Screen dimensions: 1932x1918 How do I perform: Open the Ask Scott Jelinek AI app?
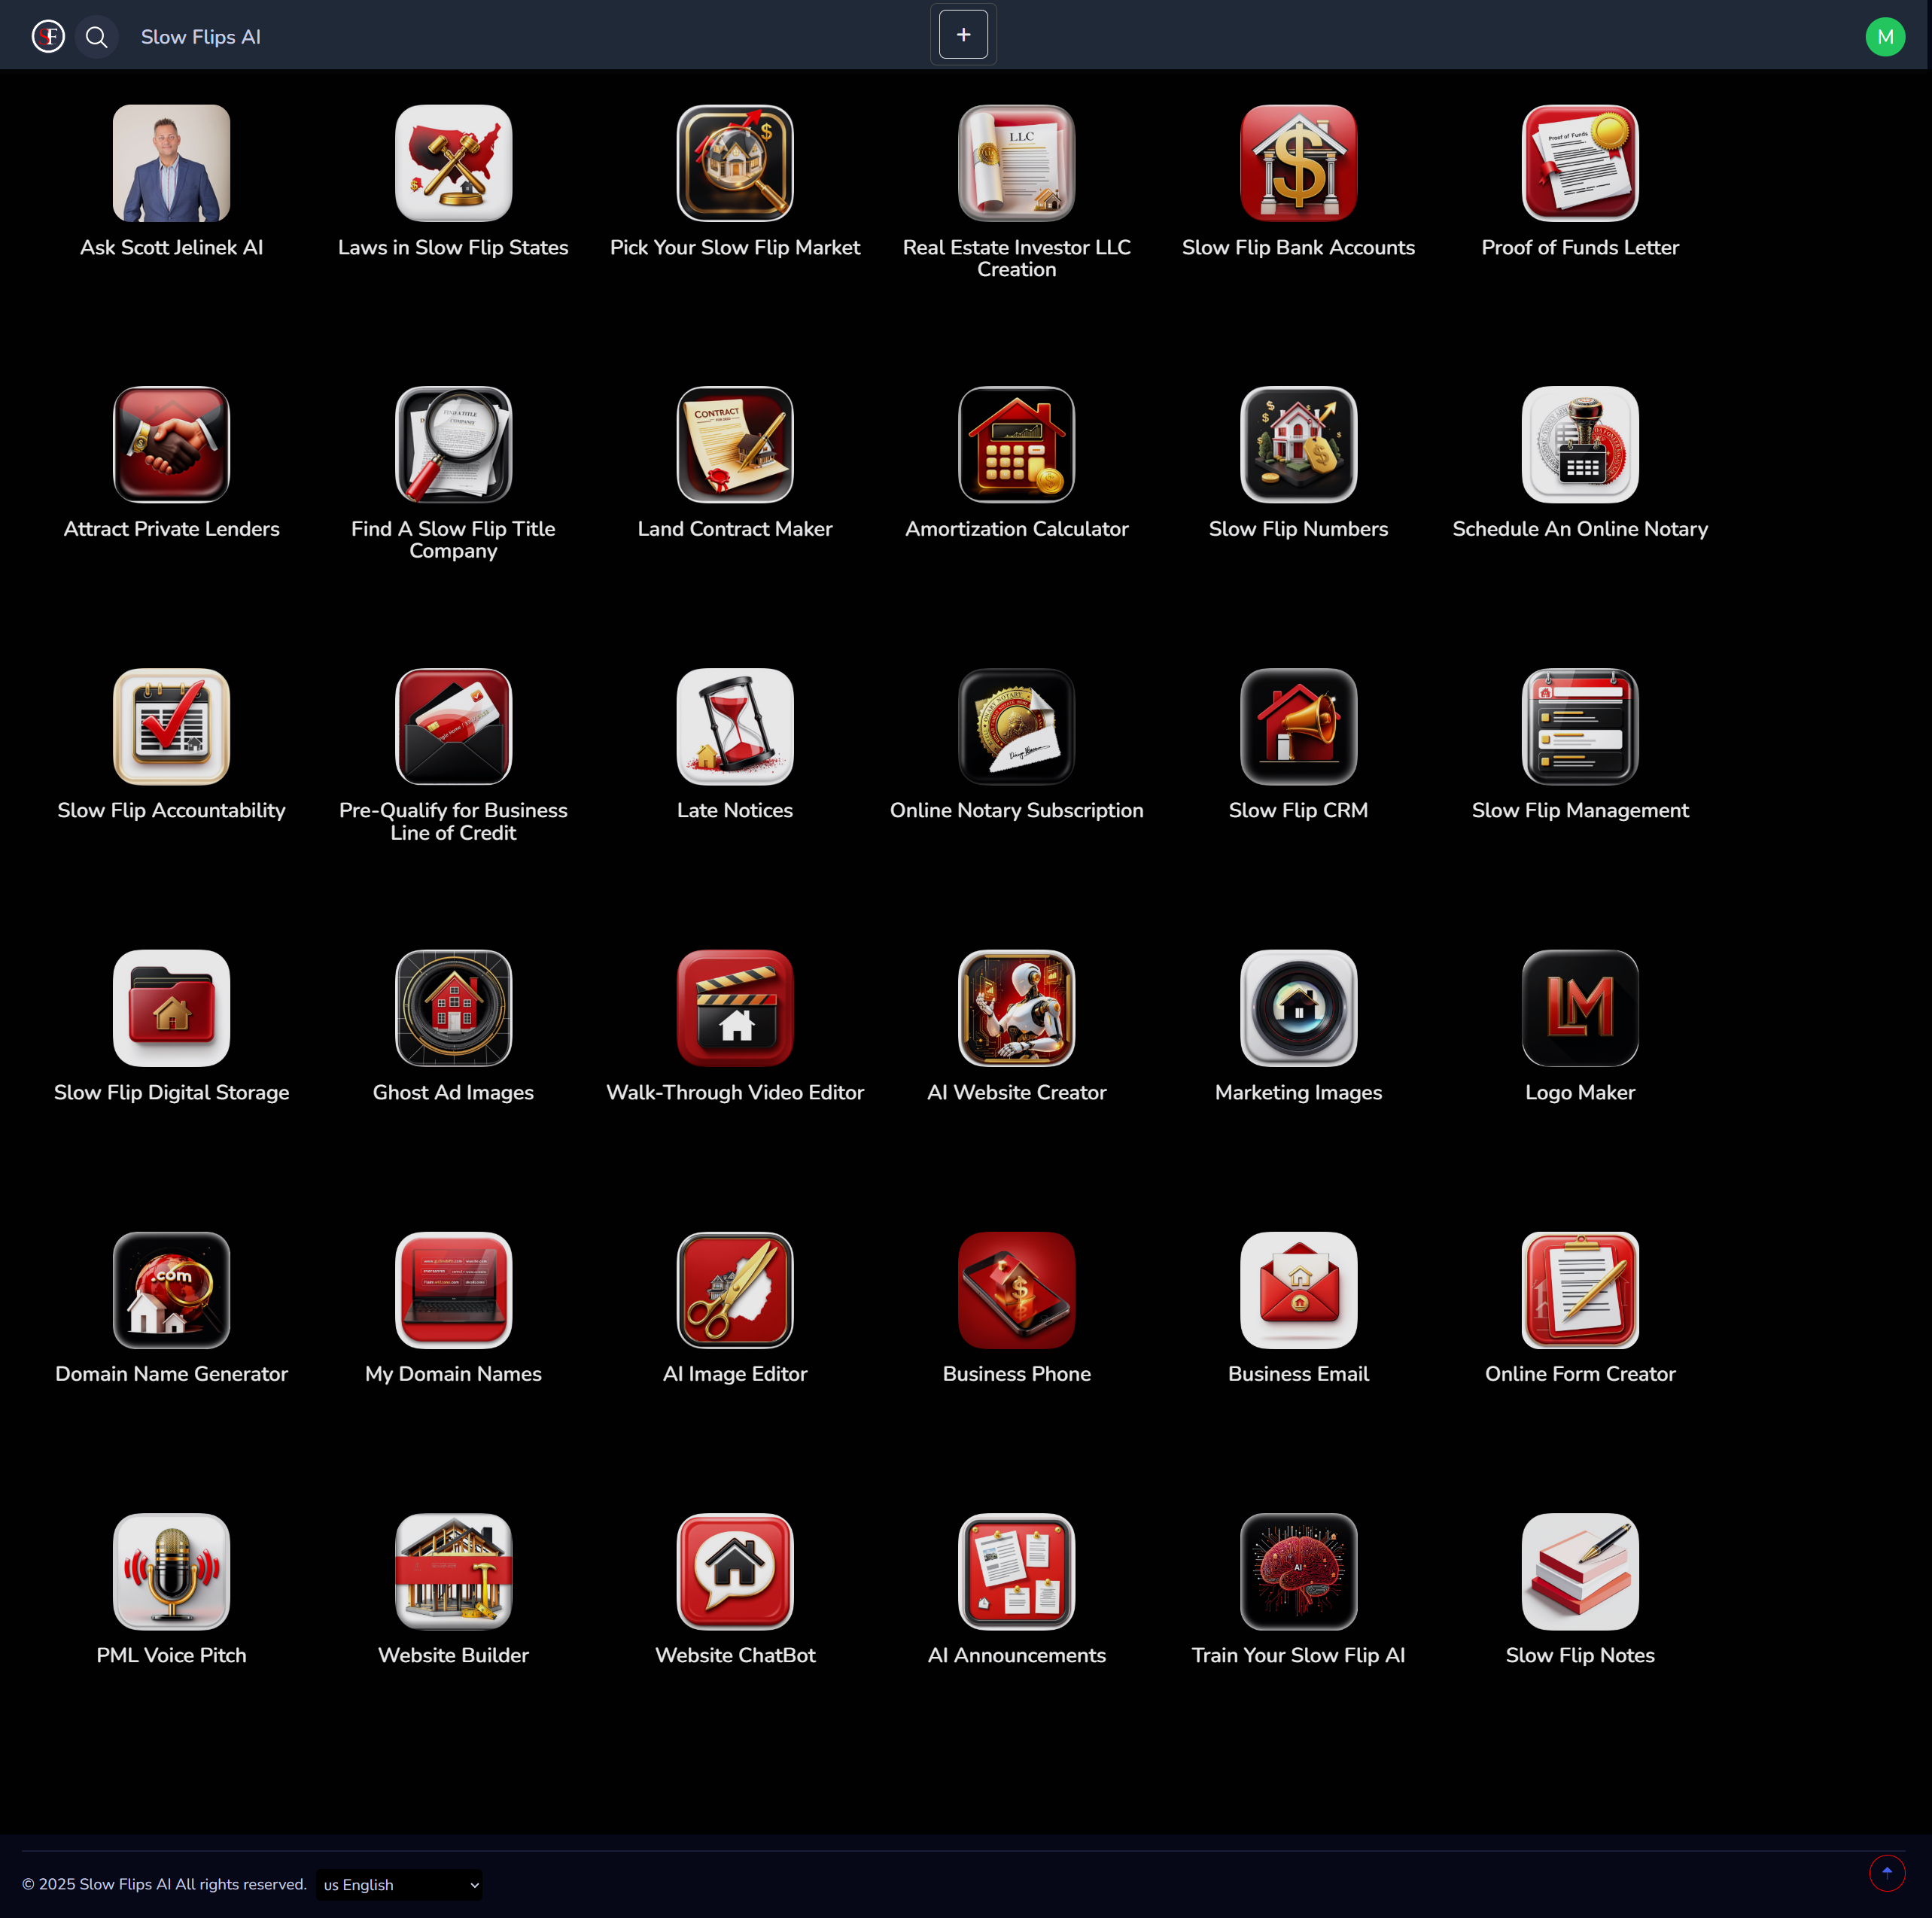tap(171, 163)
